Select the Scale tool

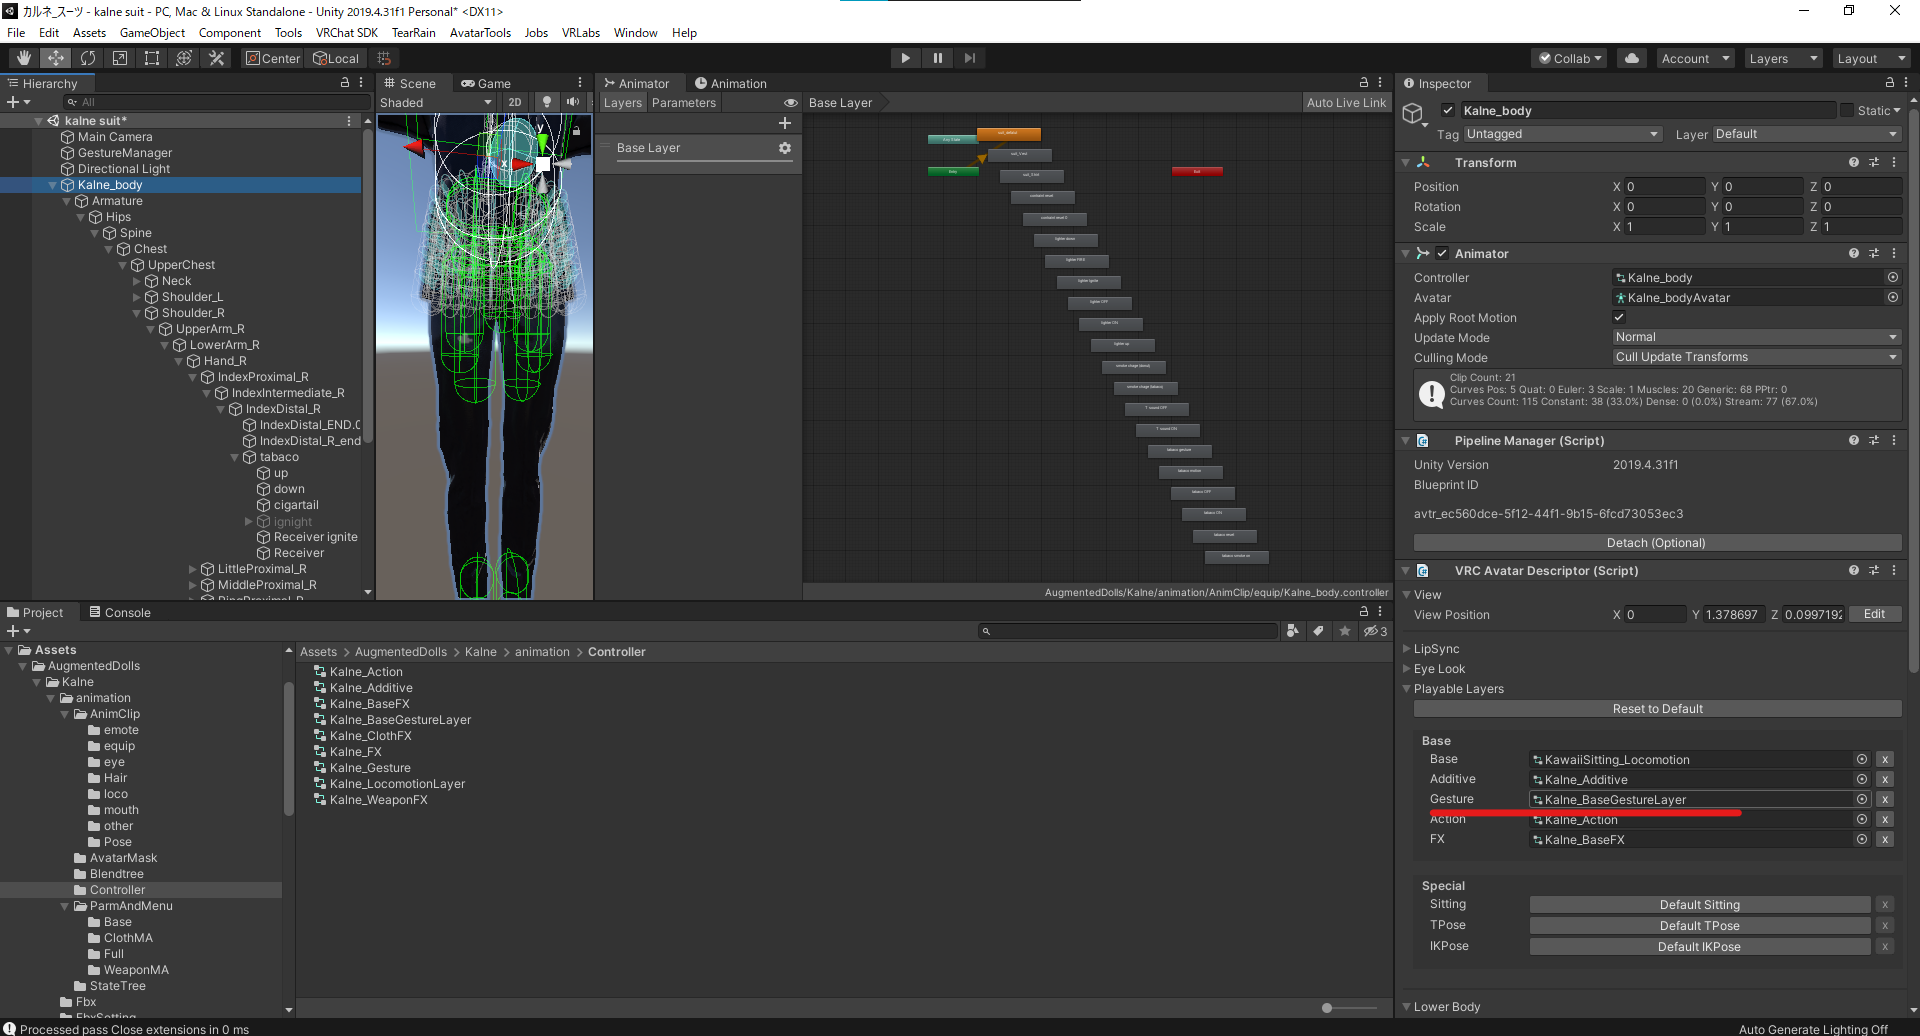[x=119, y=57]
